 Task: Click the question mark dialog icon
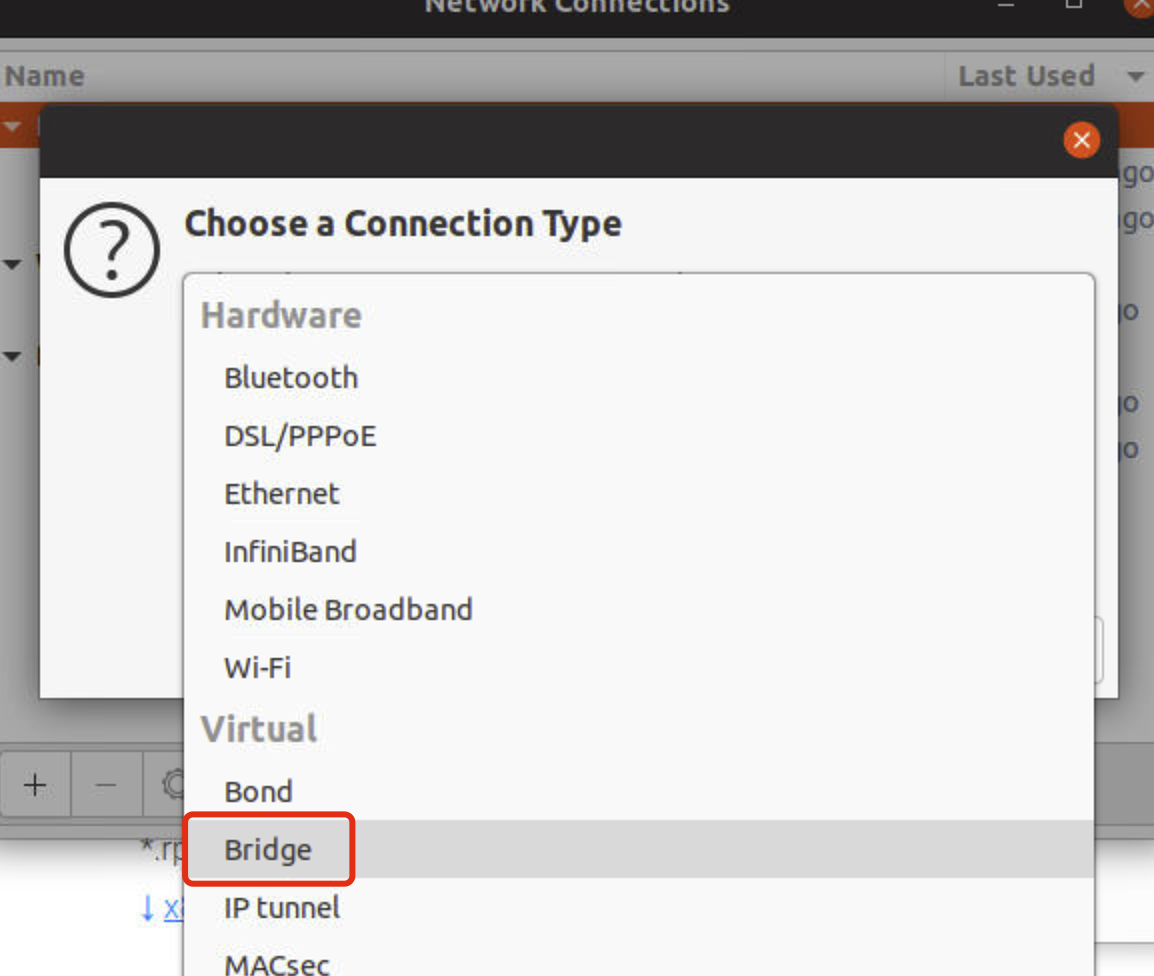112,250
